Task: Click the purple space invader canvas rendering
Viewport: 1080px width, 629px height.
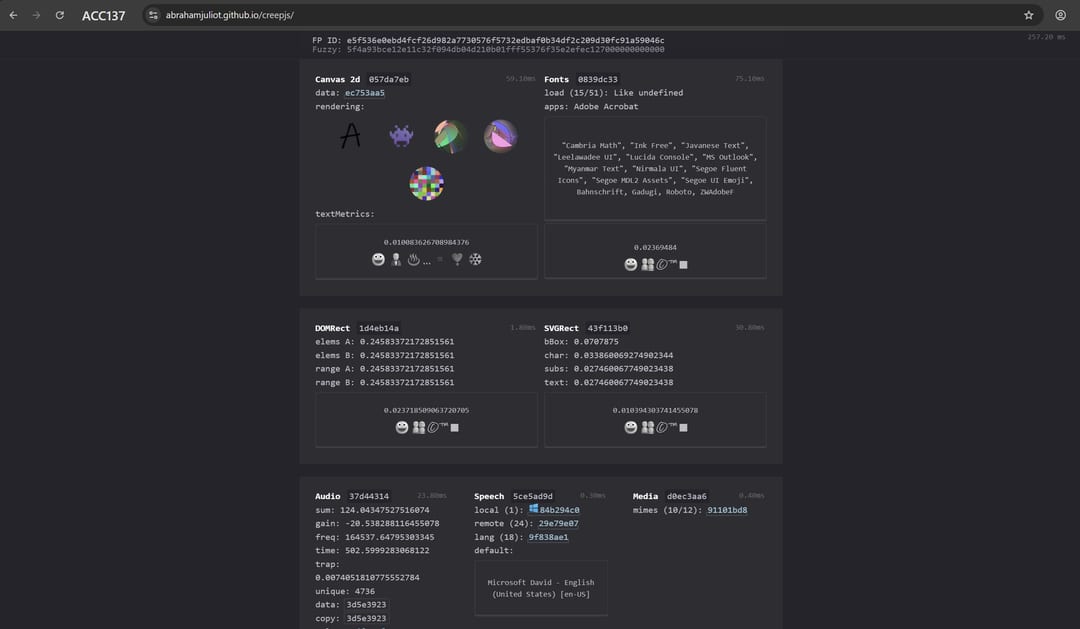Action: coord(401,136)
